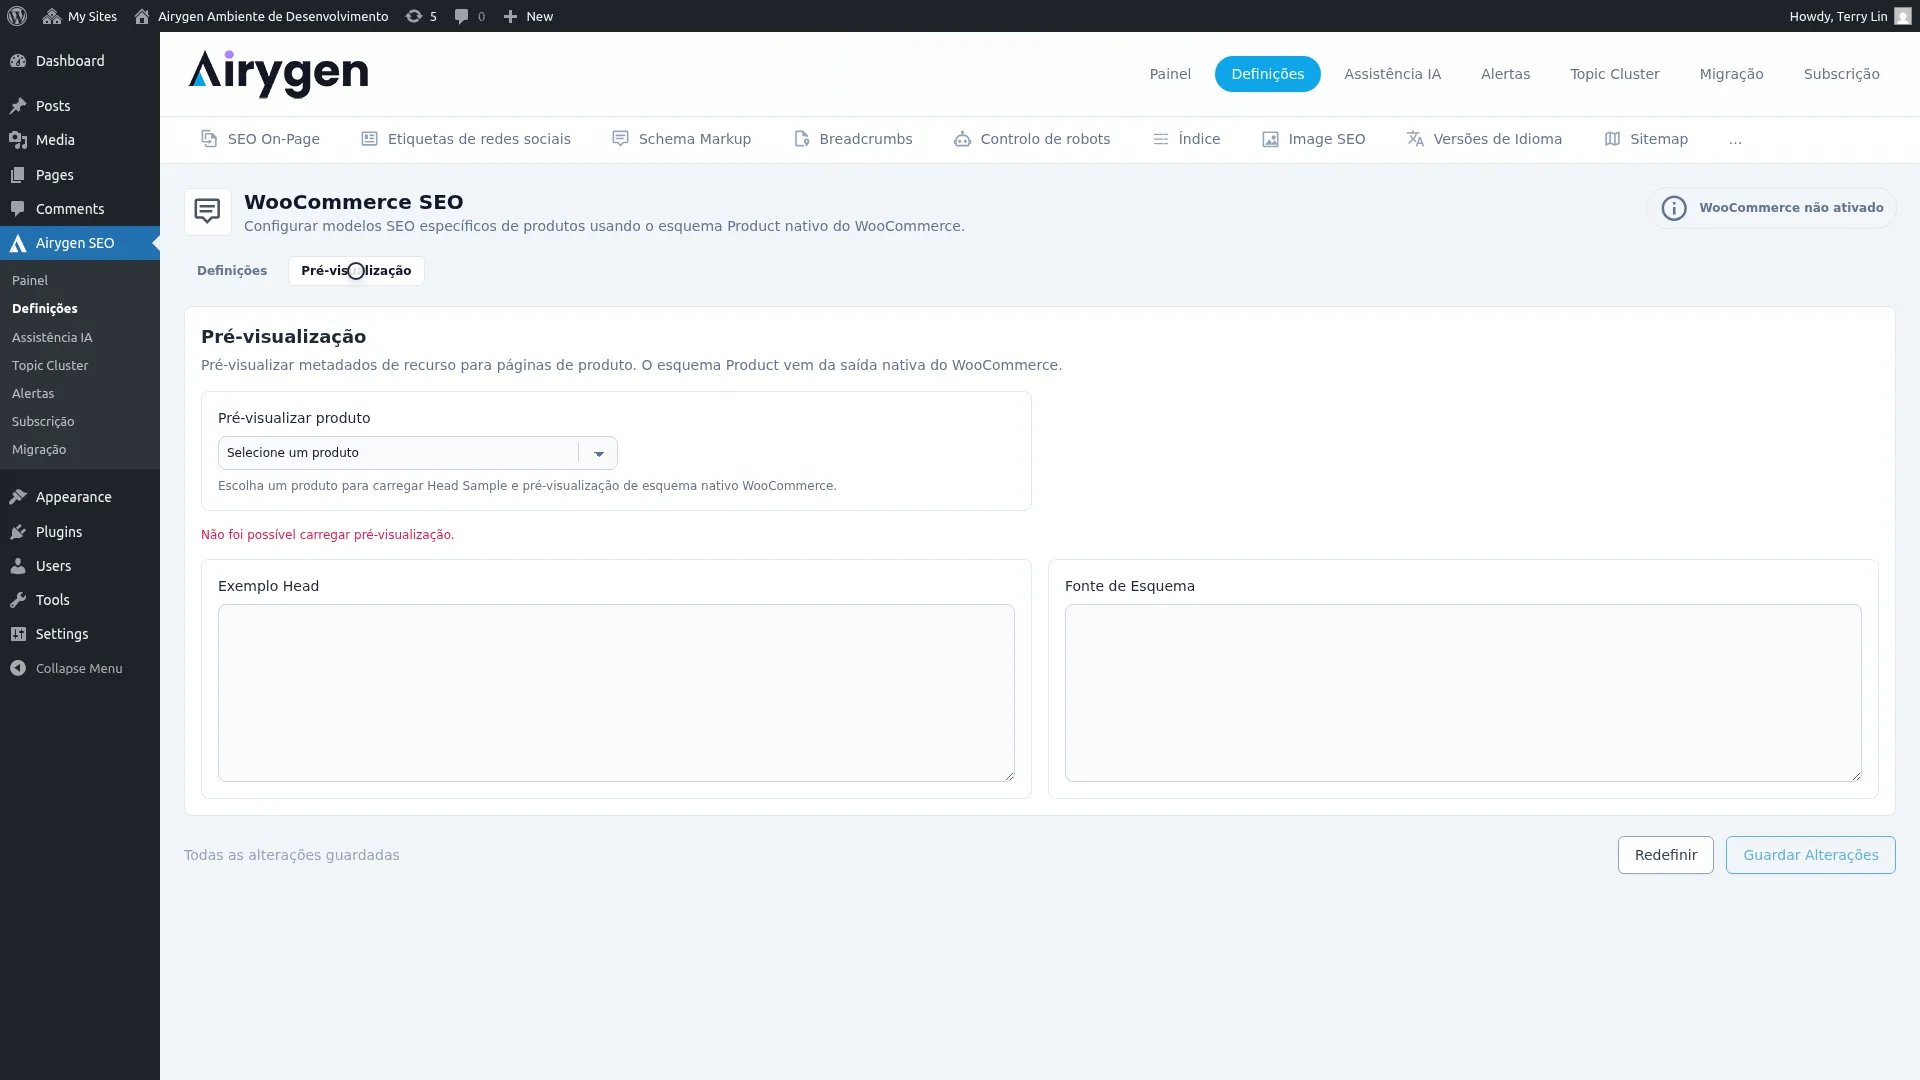1920x1080 pixels.
Task: Select Airygen SEO sidebar menu
Action: tap(80, 243)
